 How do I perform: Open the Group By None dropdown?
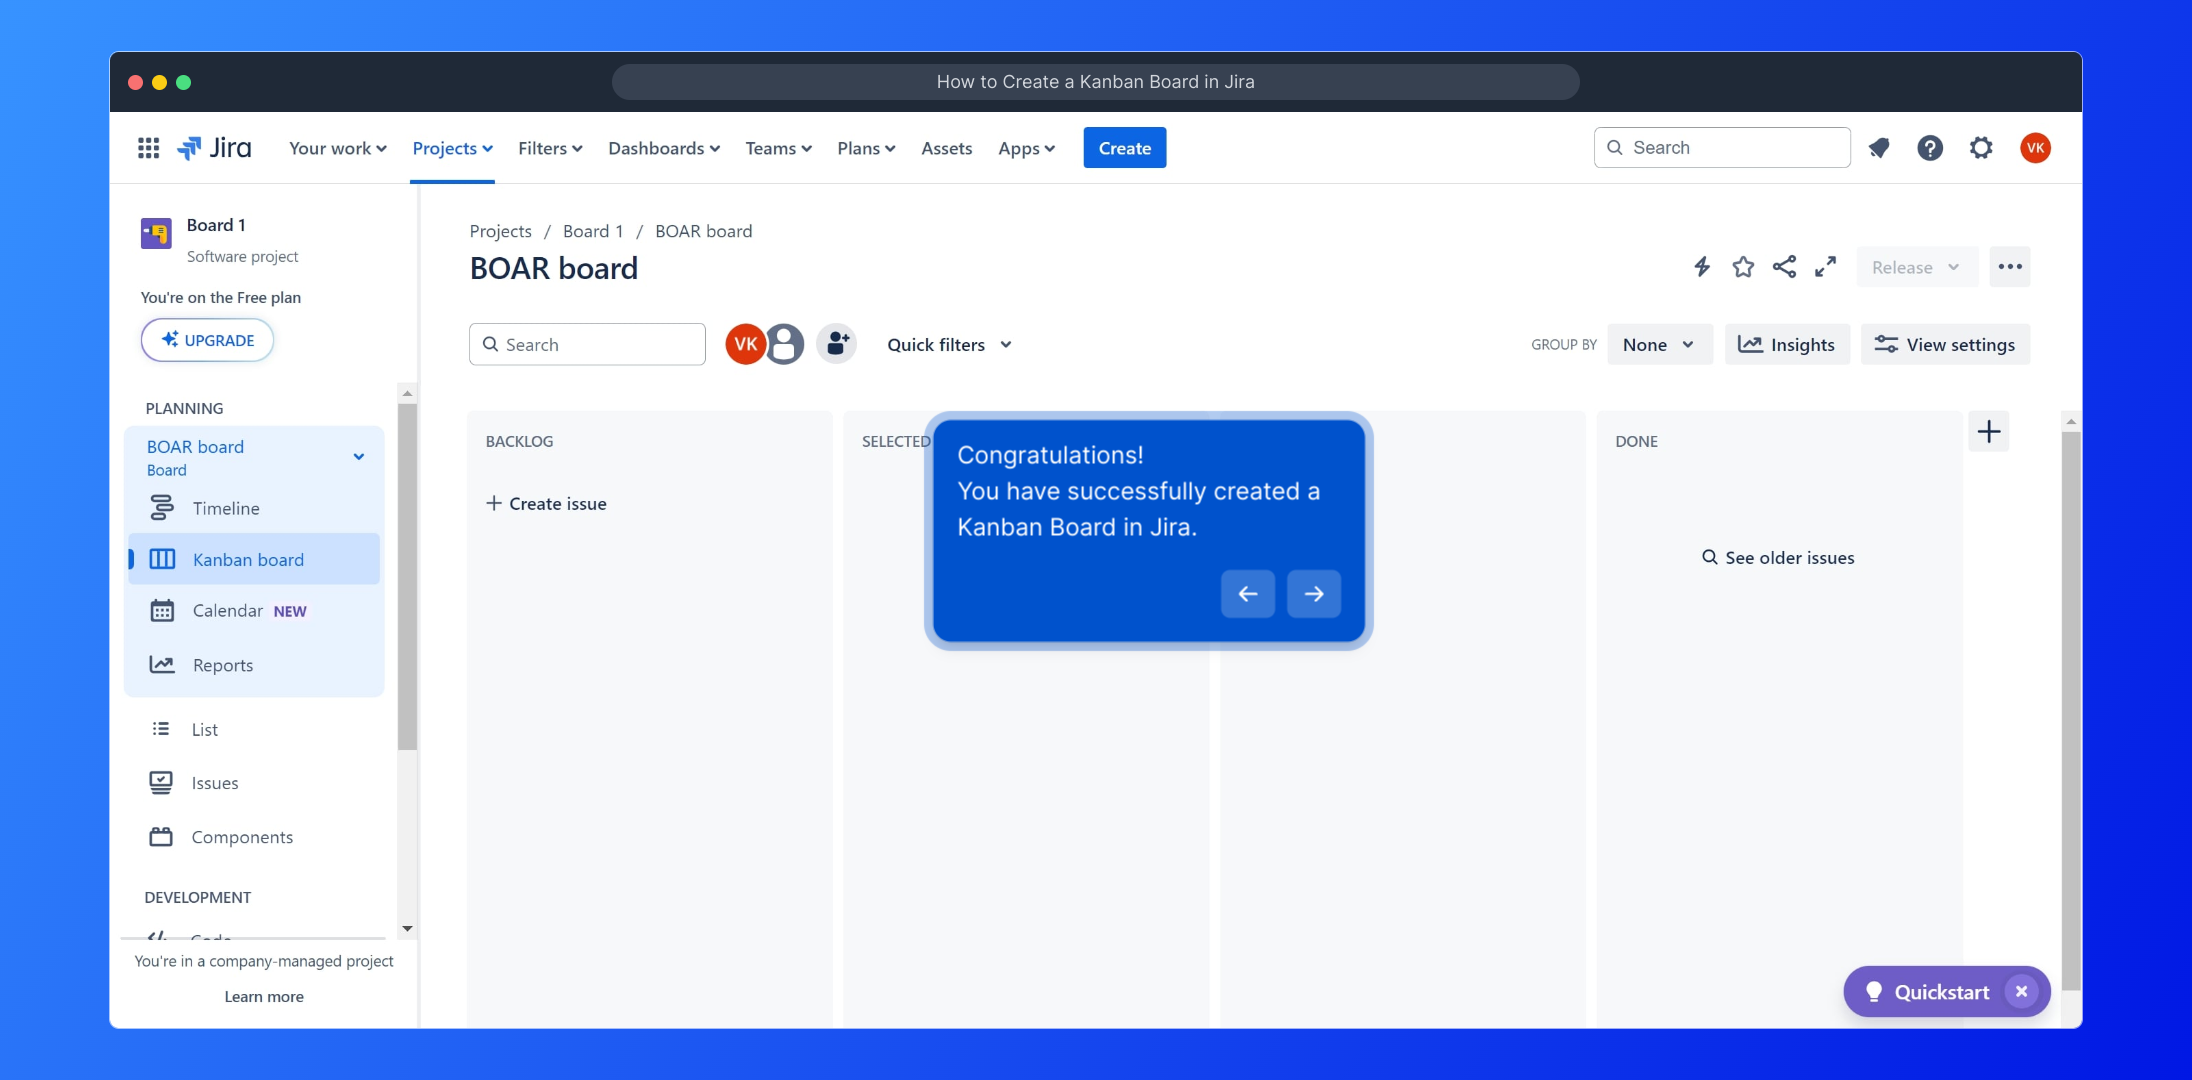pos(1659,344)
